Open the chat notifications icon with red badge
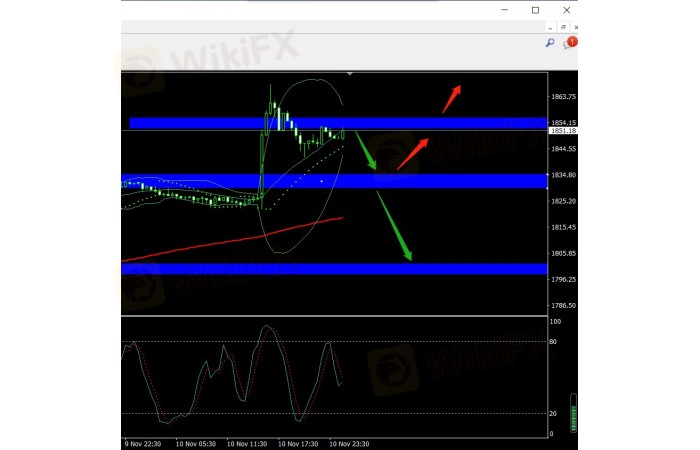Screen dimensions: 700x450 coord(571,44)
